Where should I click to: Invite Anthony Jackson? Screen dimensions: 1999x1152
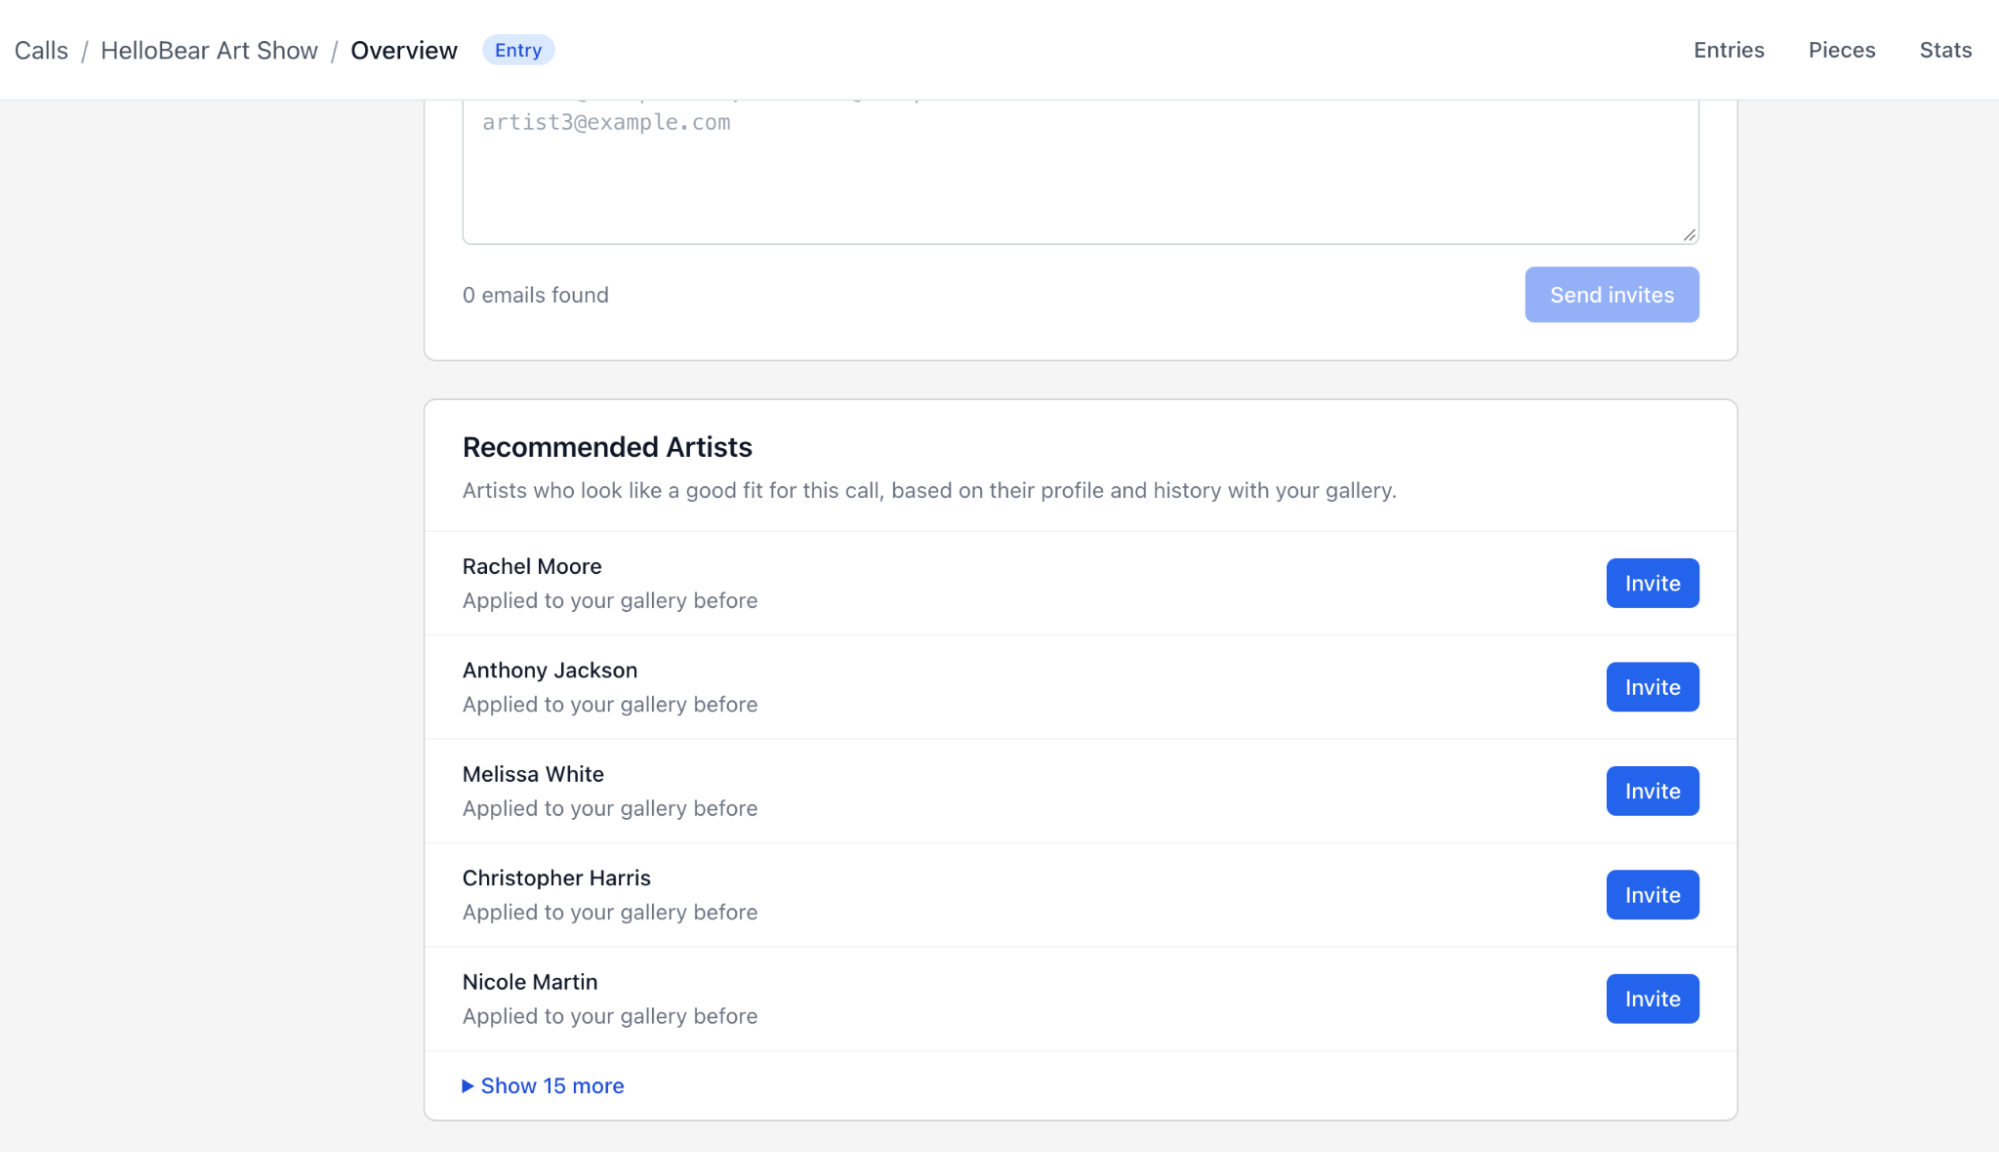pyautogui.click(x=1652, y=687)
